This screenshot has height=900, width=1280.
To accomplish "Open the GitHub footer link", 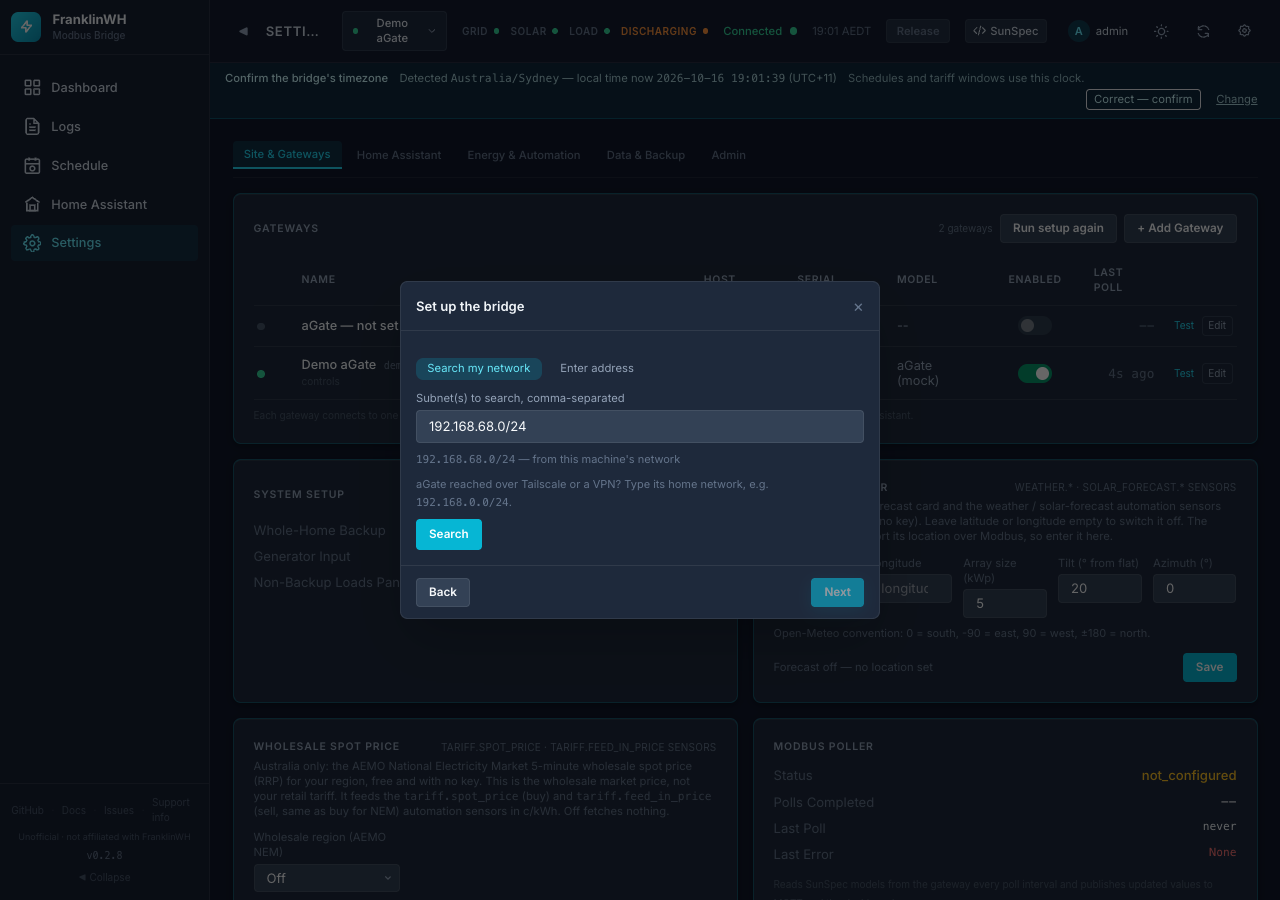I will coord(27,810).
